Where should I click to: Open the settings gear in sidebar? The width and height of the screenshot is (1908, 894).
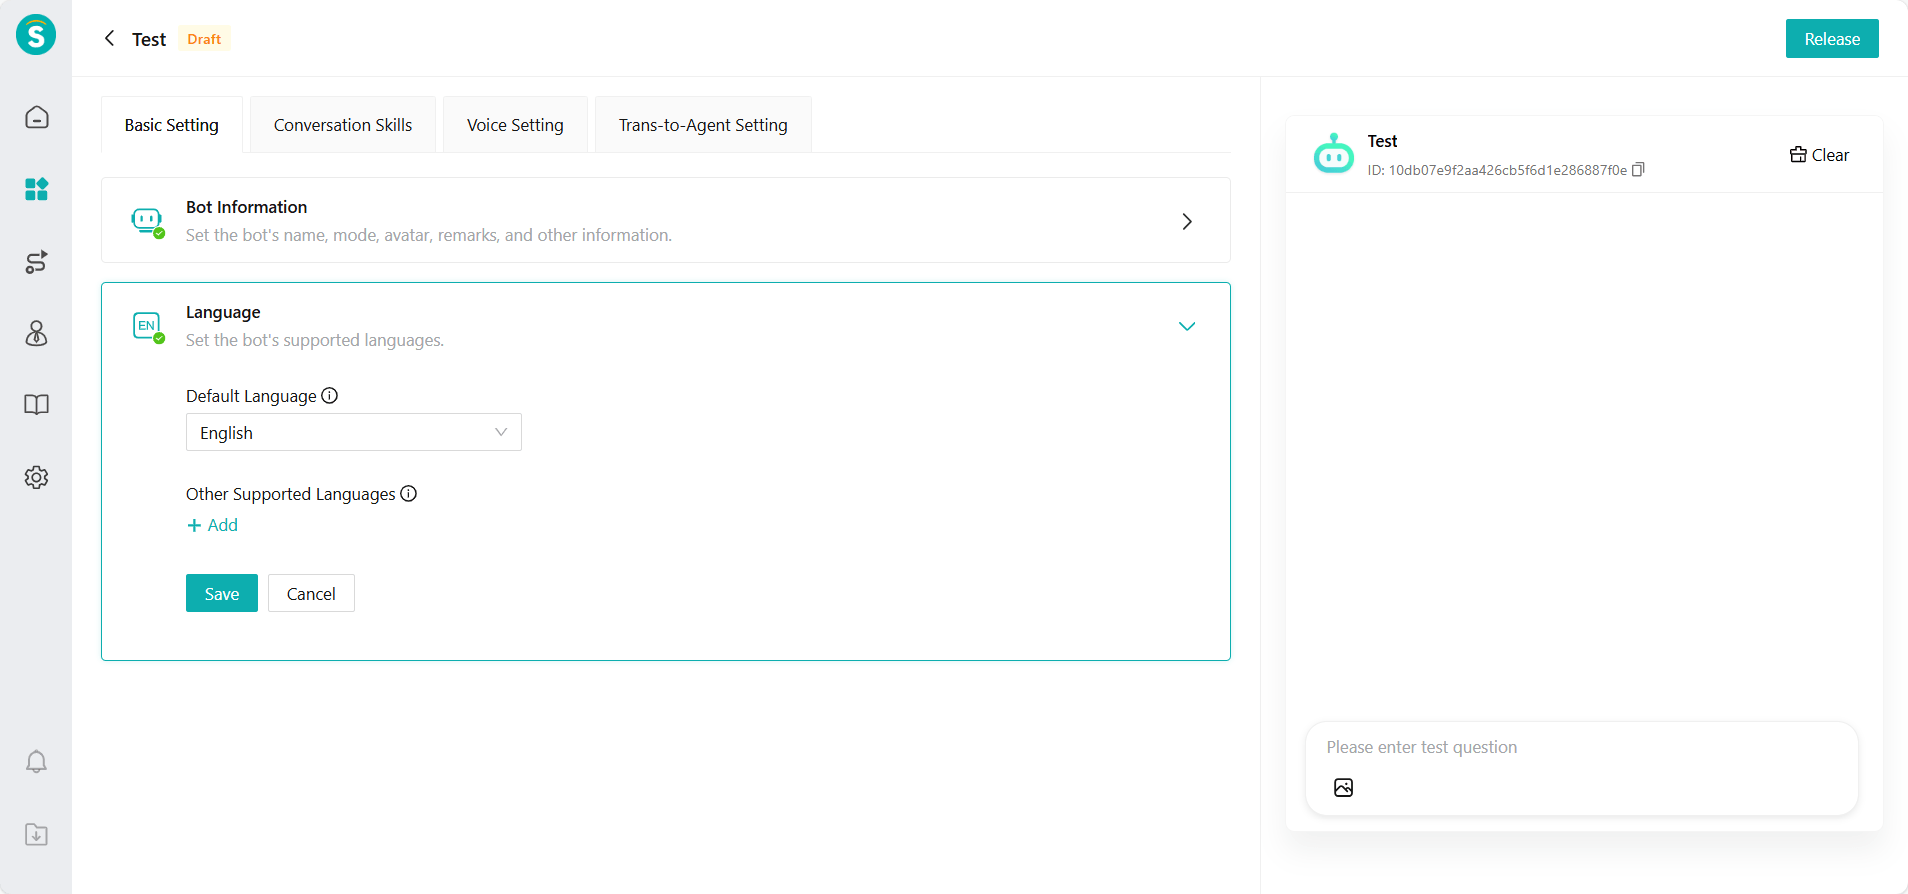point(37,477)
